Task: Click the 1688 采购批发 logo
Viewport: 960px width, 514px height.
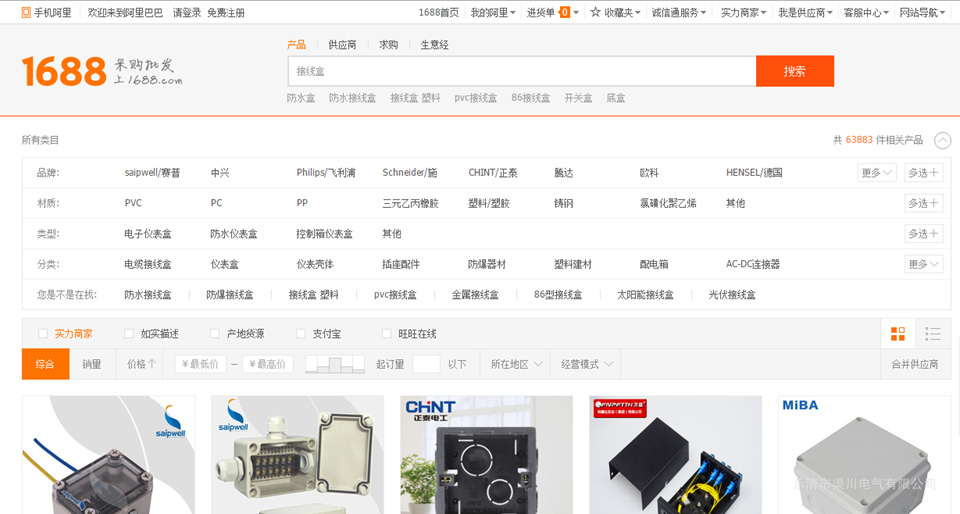Action: (x=102, y=70)
